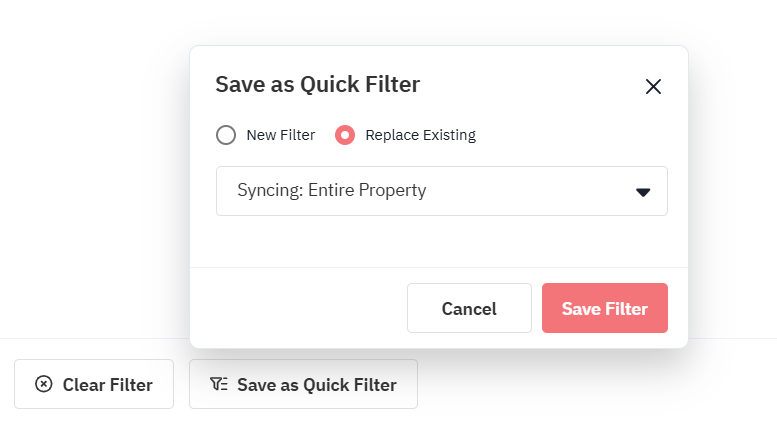Click the Clear Filter button
This screenshot has height=422, width=777.
pyautogui.click(x=94, y=384)
